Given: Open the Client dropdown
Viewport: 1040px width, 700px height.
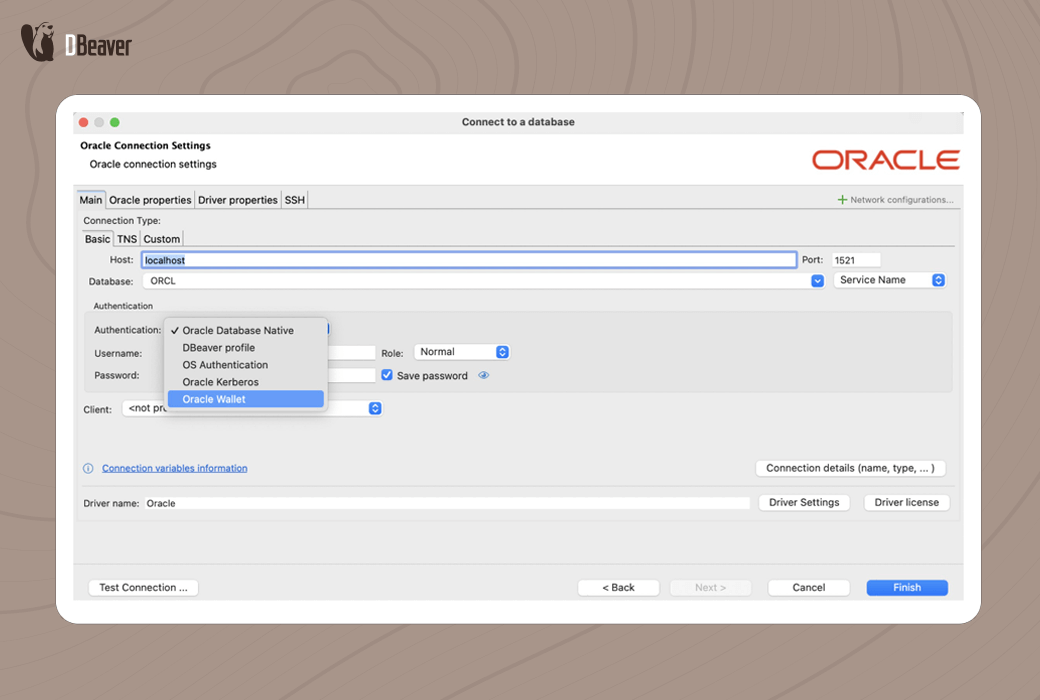Looking at the screenshot, I should point(375,408).
